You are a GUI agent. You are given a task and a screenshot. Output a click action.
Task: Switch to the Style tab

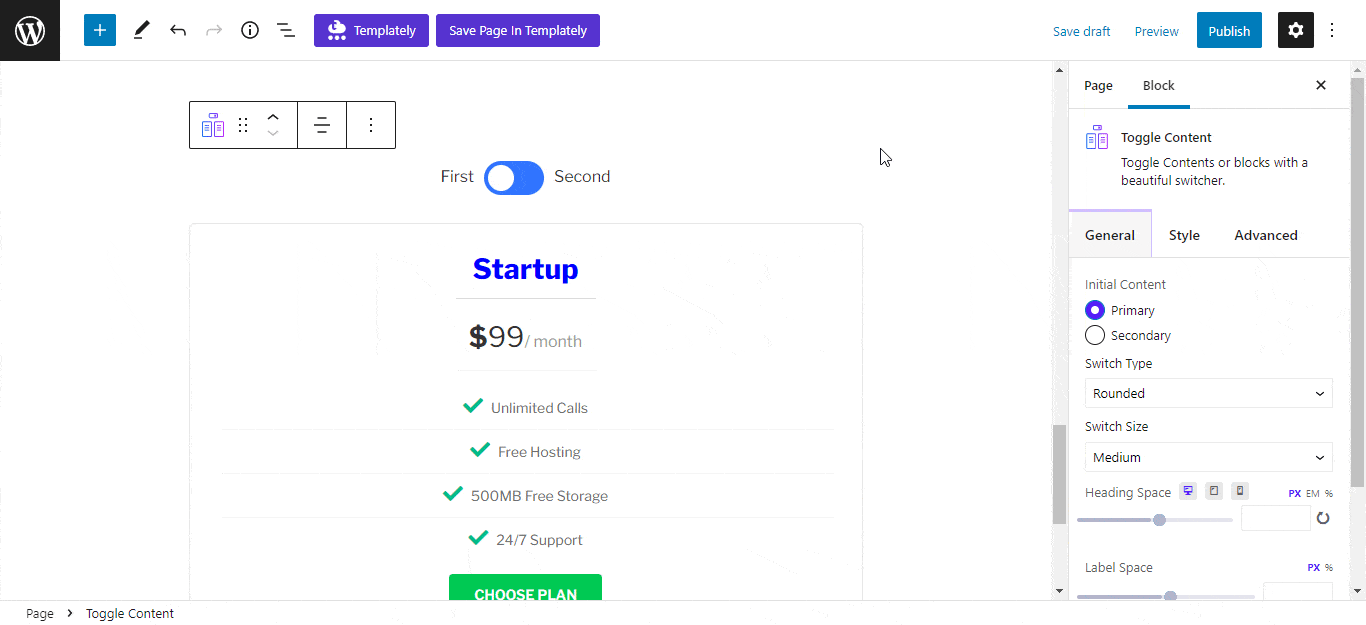(1184, 235)
